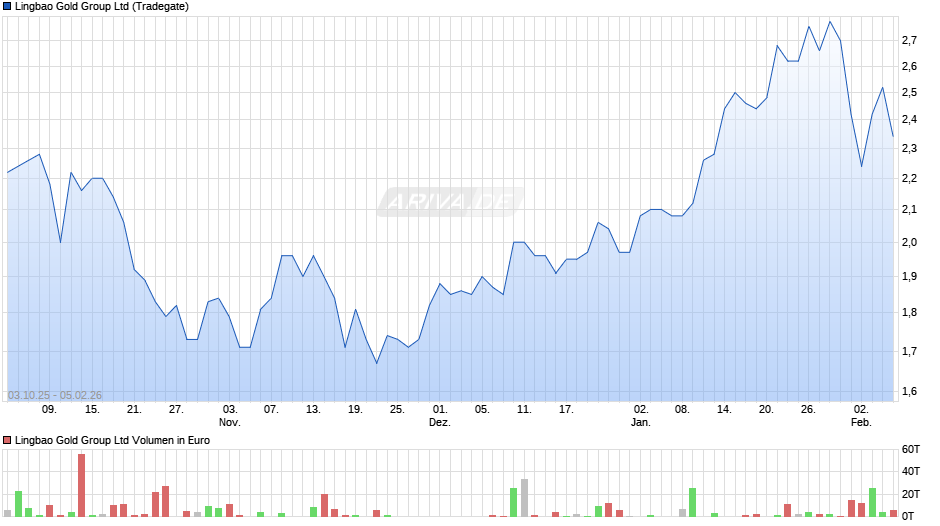Click the 11. date axis label
The image size is (940, 526).
coord(524,410)
